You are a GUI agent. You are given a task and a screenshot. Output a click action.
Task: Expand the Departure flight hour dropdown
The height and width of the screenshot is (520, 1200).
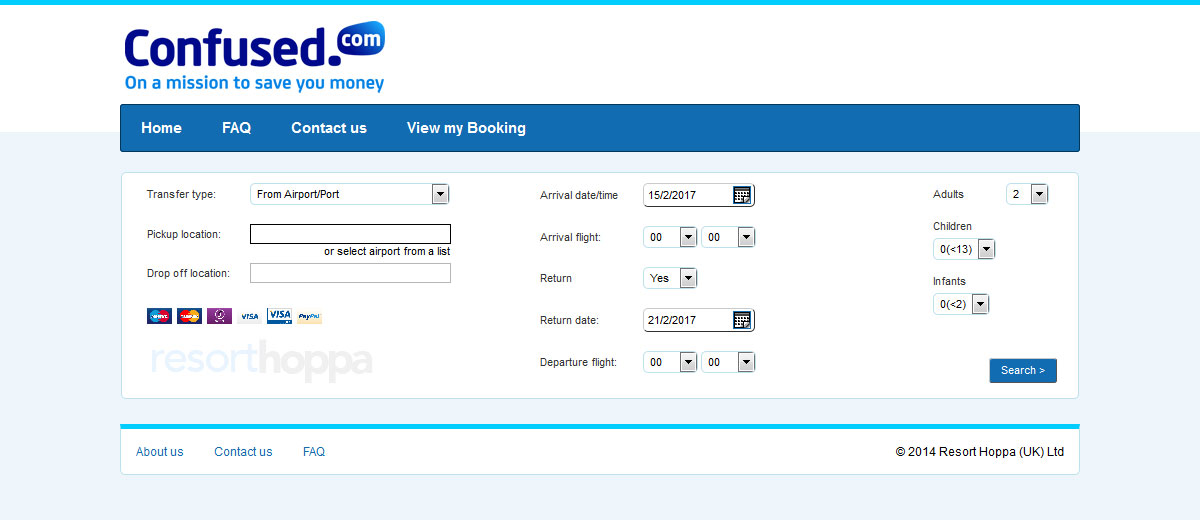tap(670, 362)
